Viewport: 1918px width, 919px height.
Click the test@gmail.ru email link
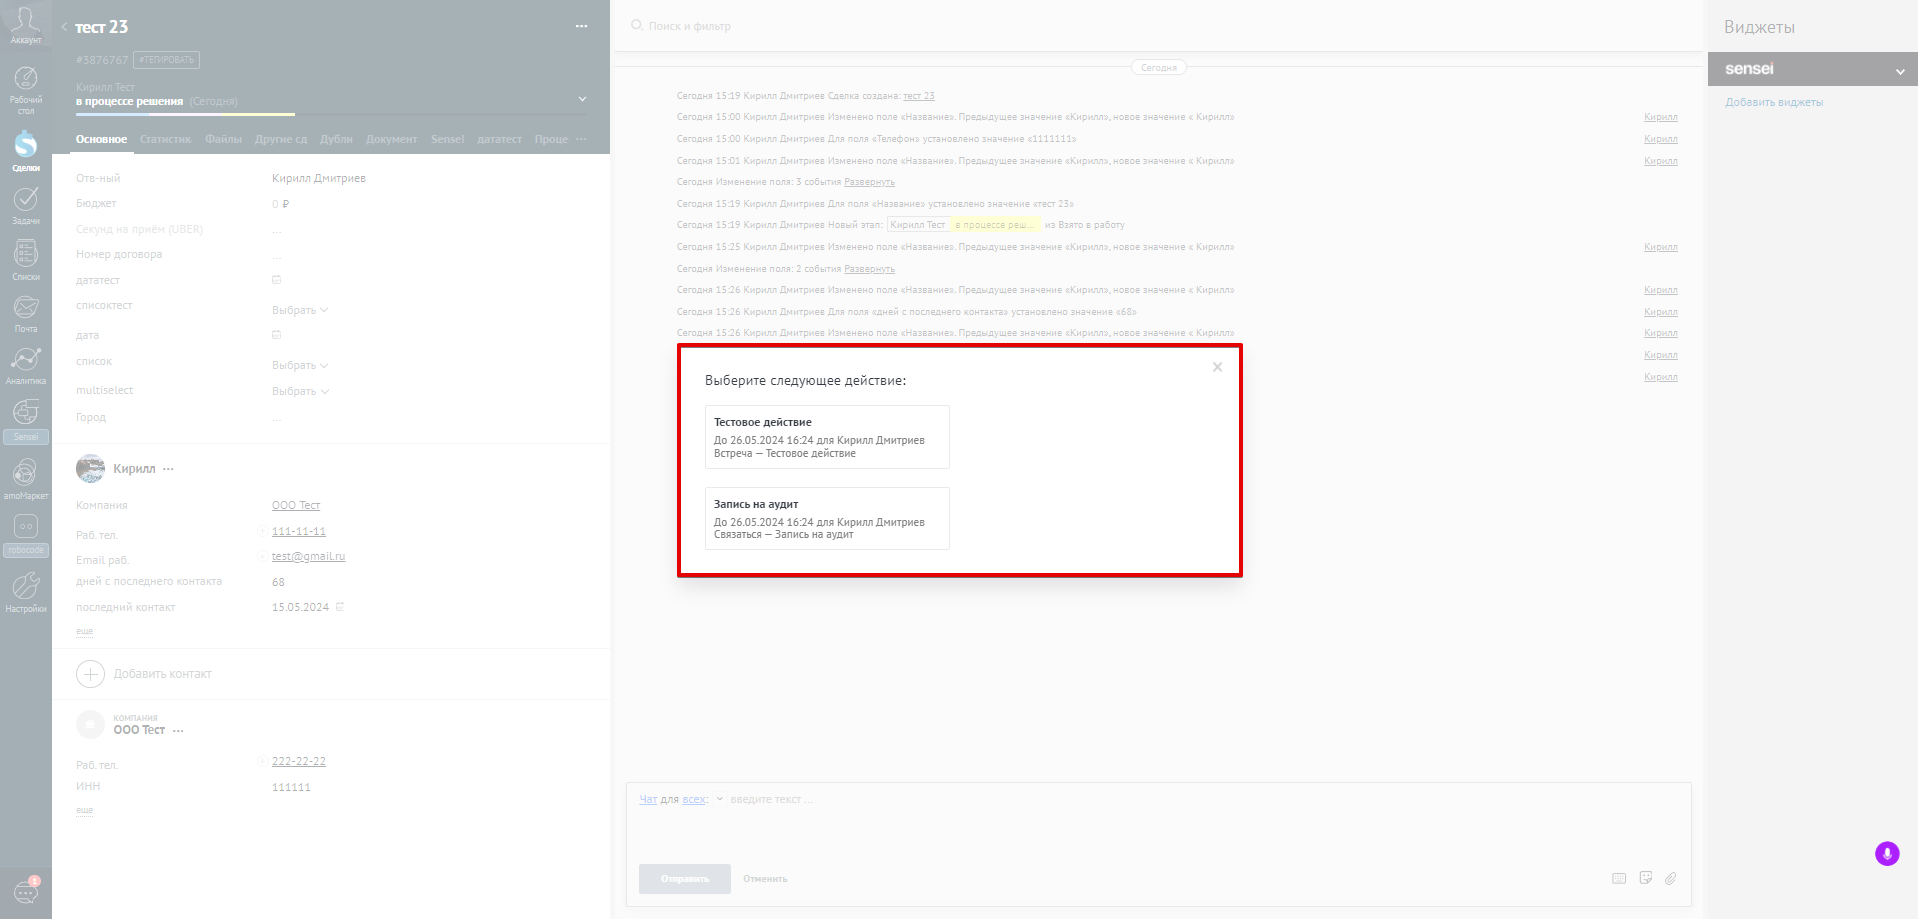tap(308, 556)
